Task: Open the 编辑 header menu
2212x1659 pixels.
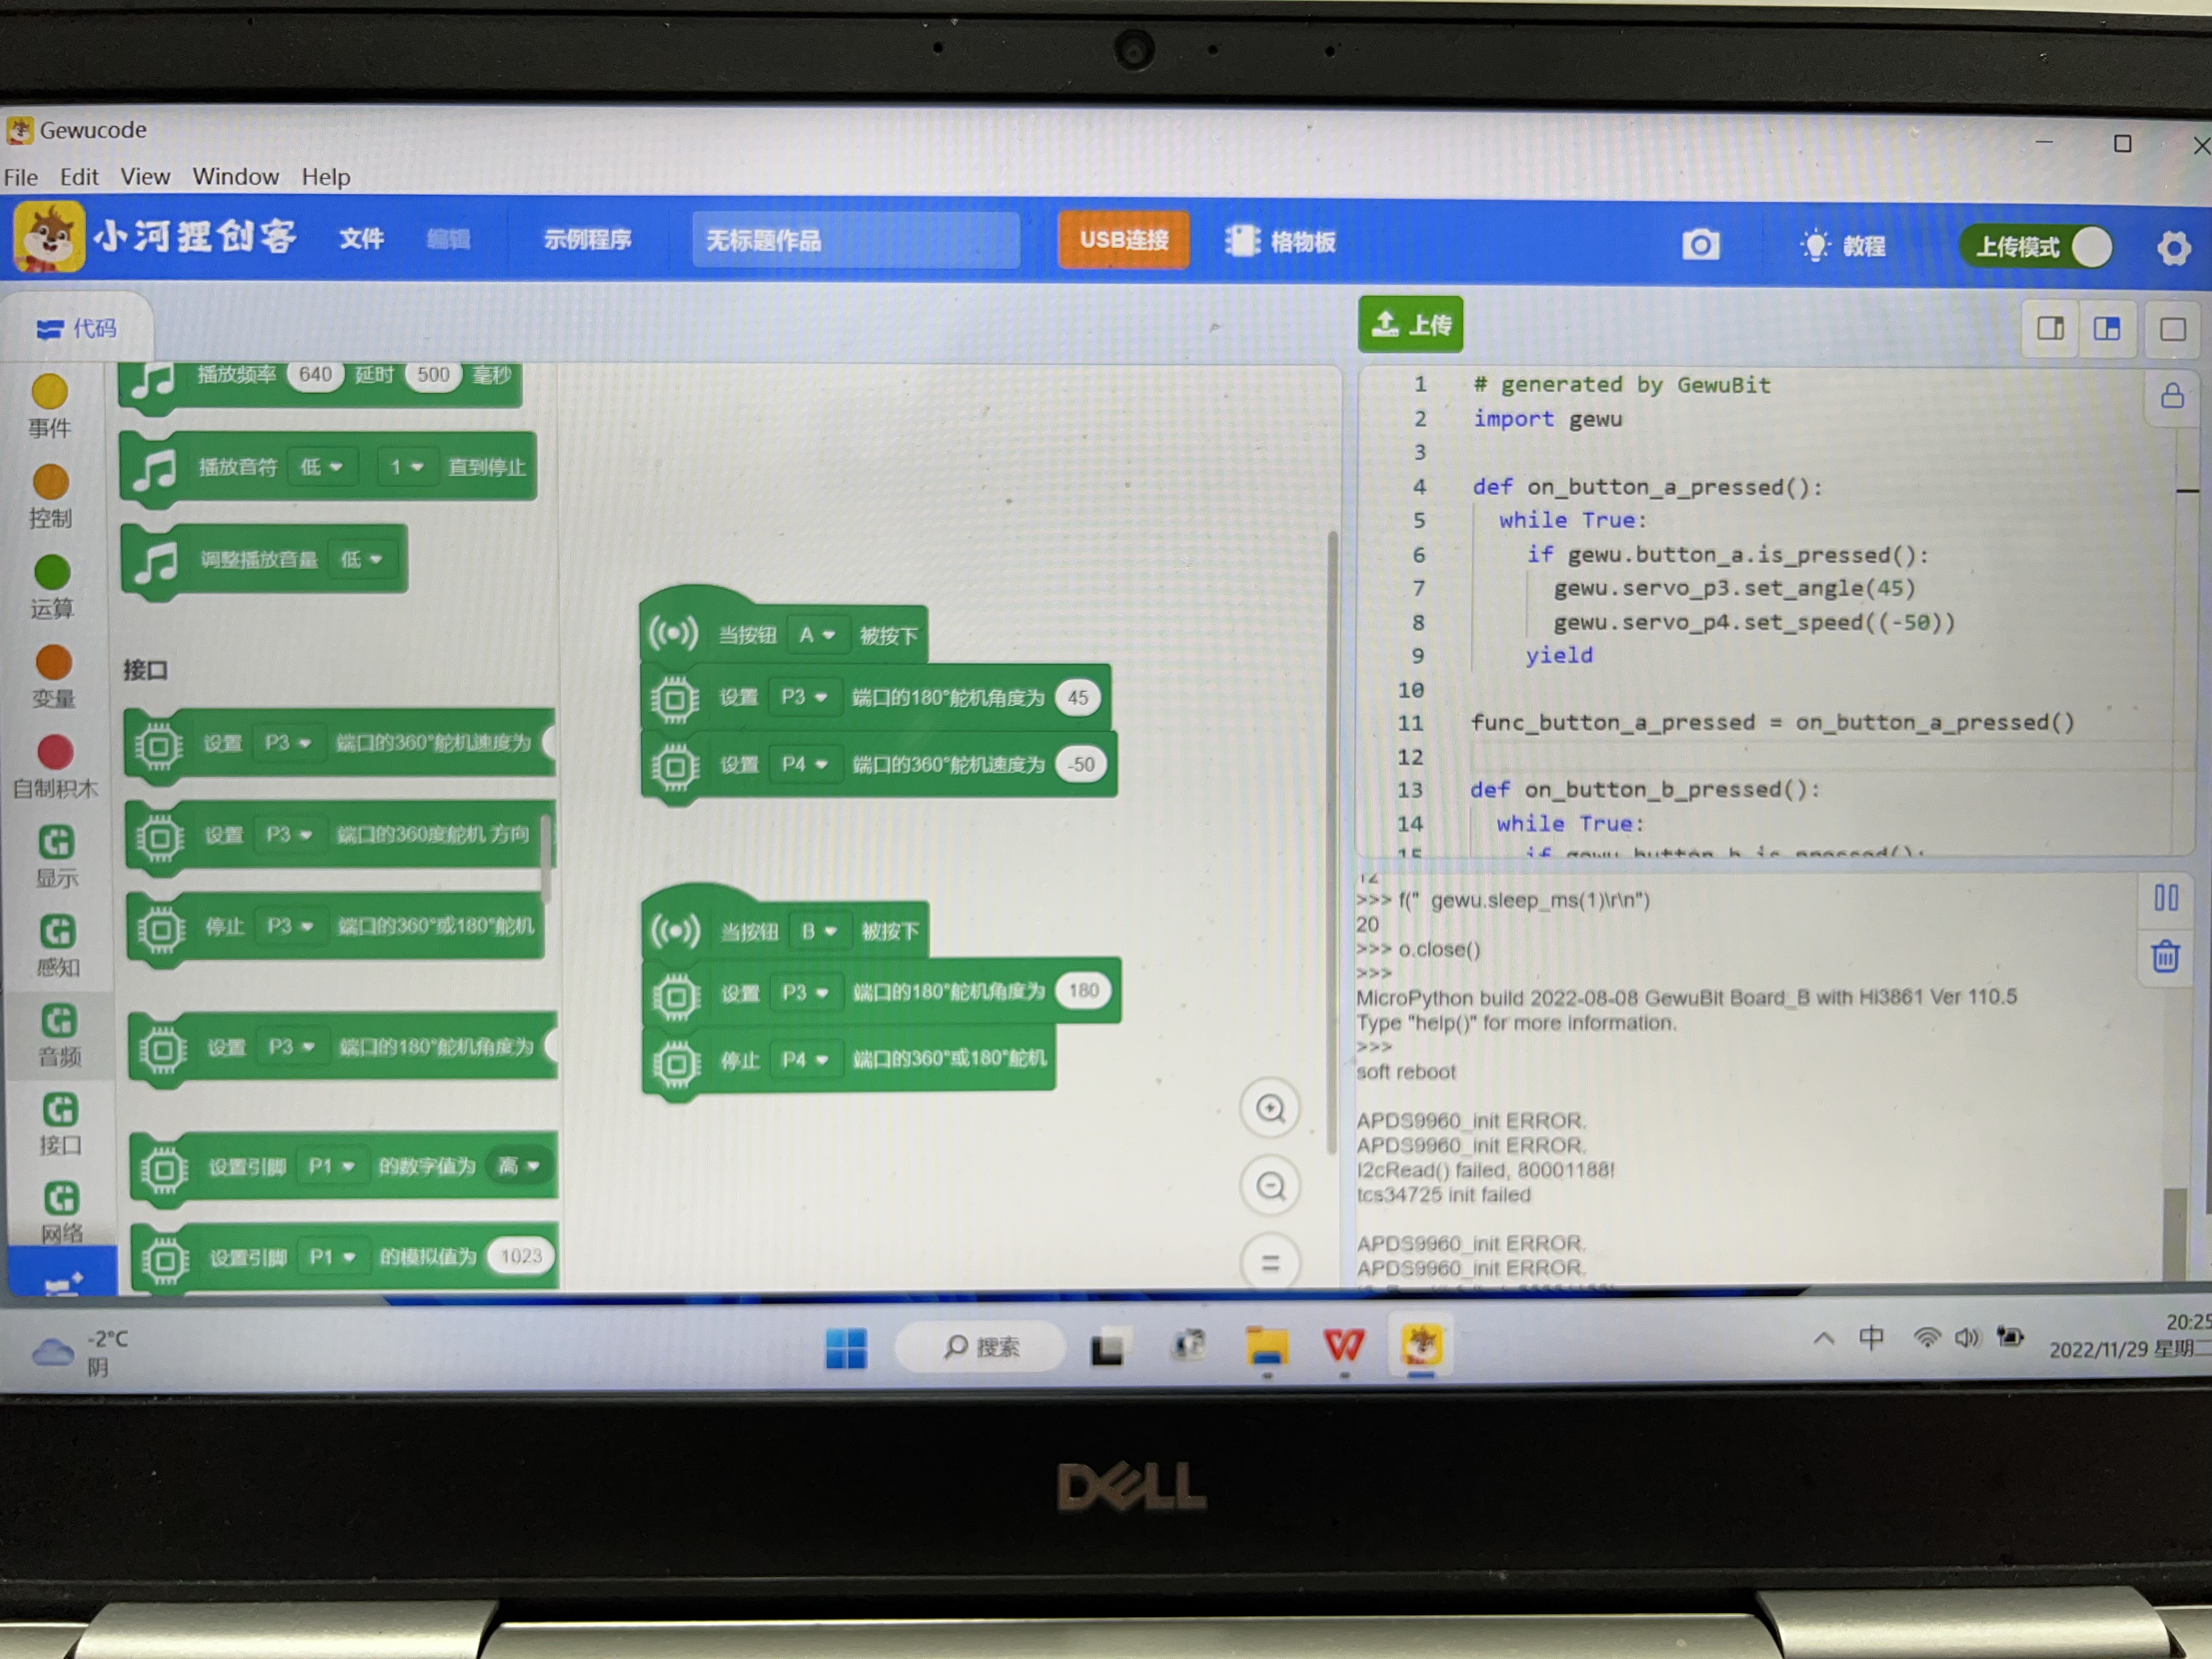Action: point(448,239)
